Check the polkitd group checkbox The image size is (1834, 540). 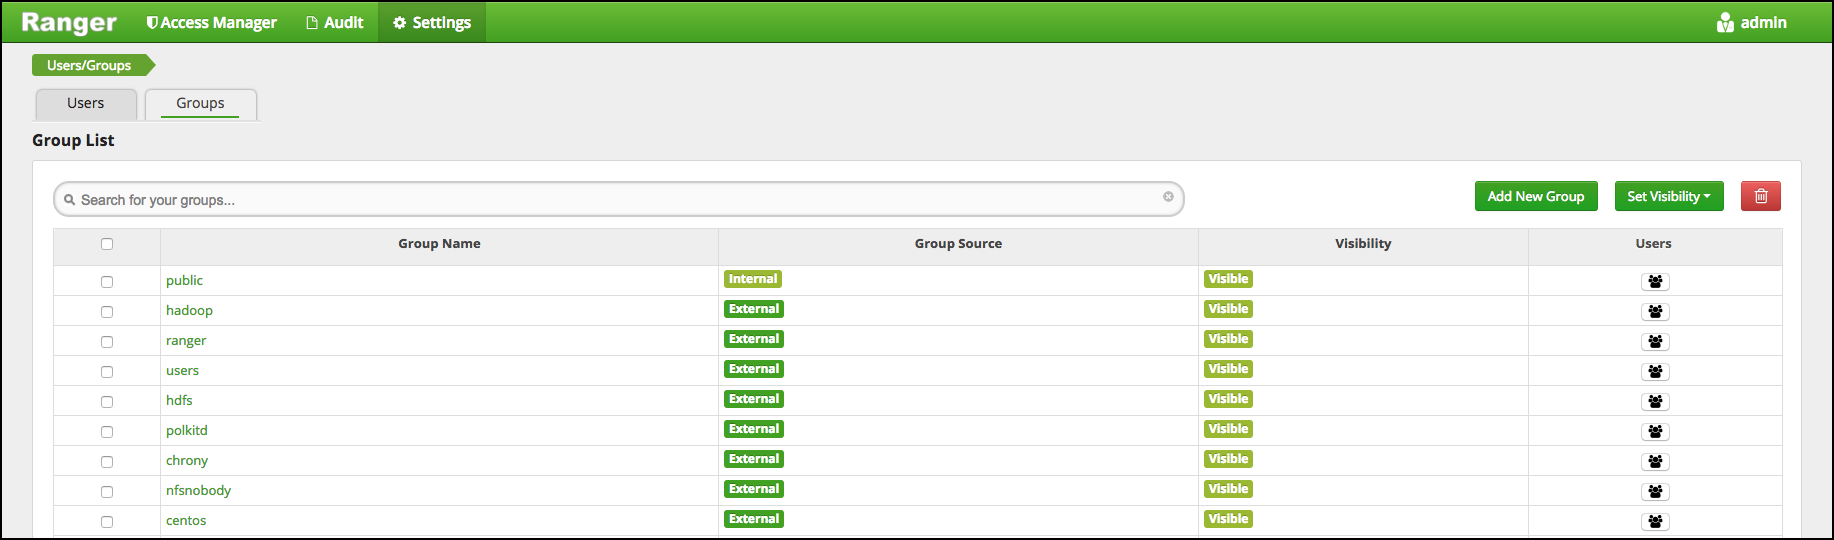[x=107, y=432]
